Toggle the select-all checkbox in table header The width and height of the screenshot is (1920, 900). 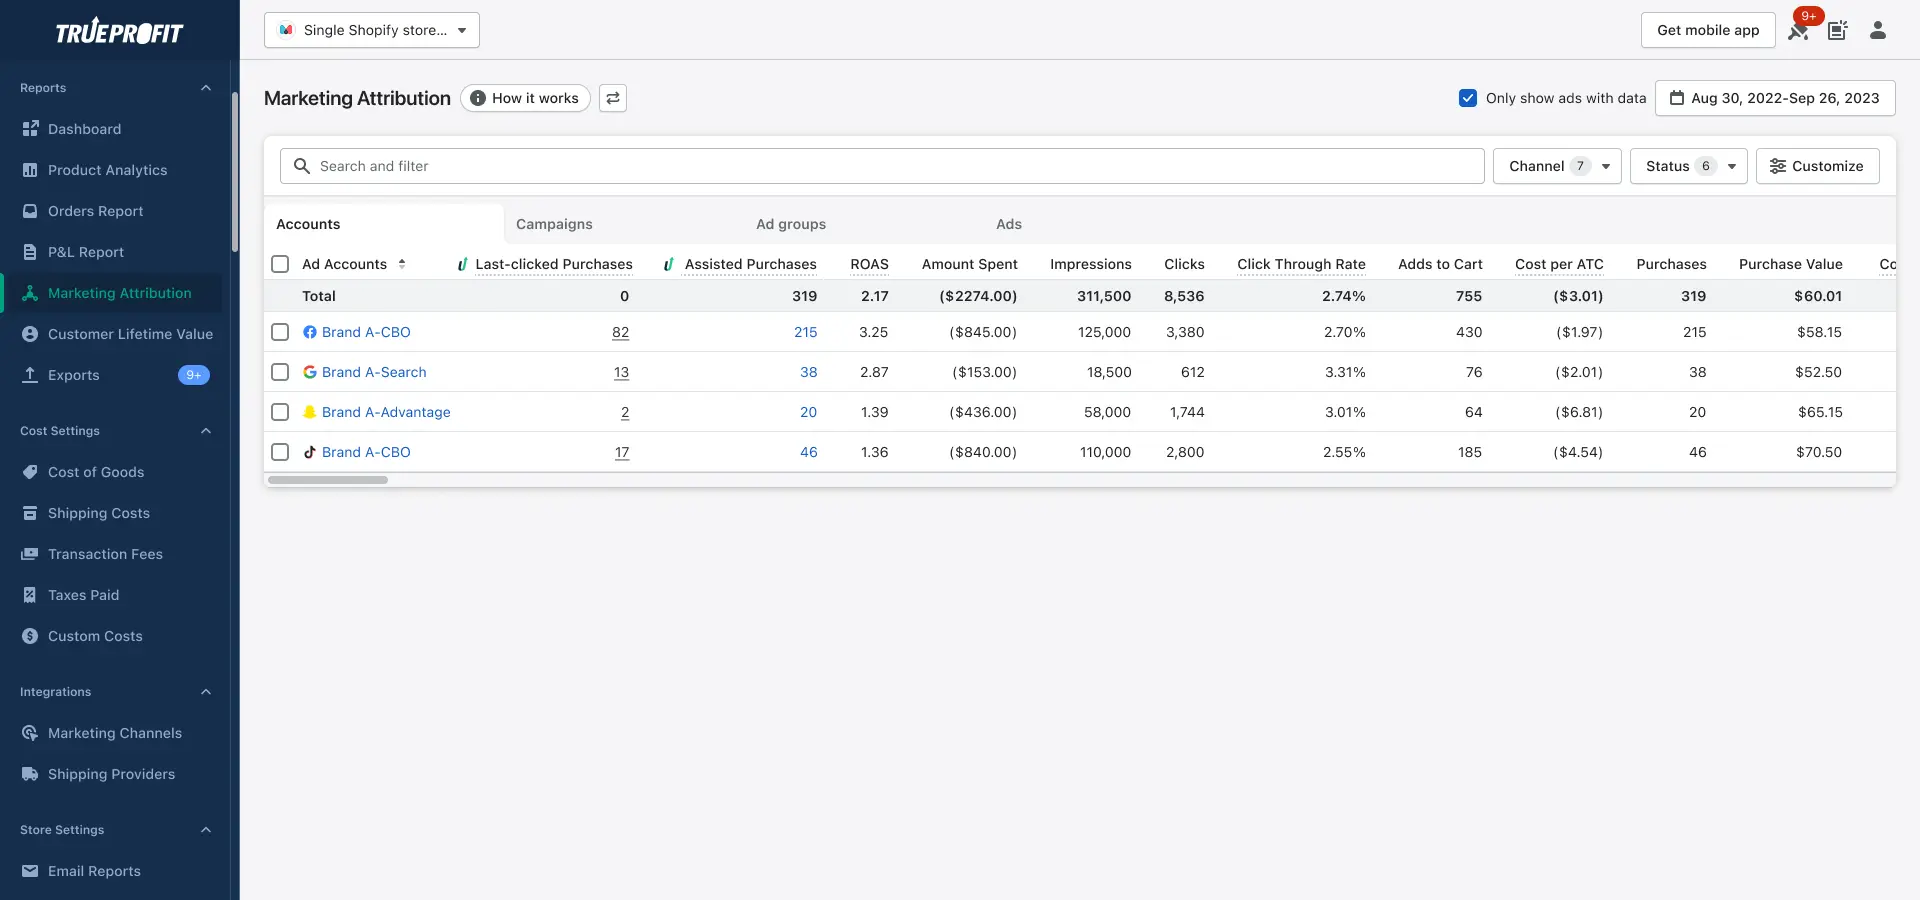[280, 264]
